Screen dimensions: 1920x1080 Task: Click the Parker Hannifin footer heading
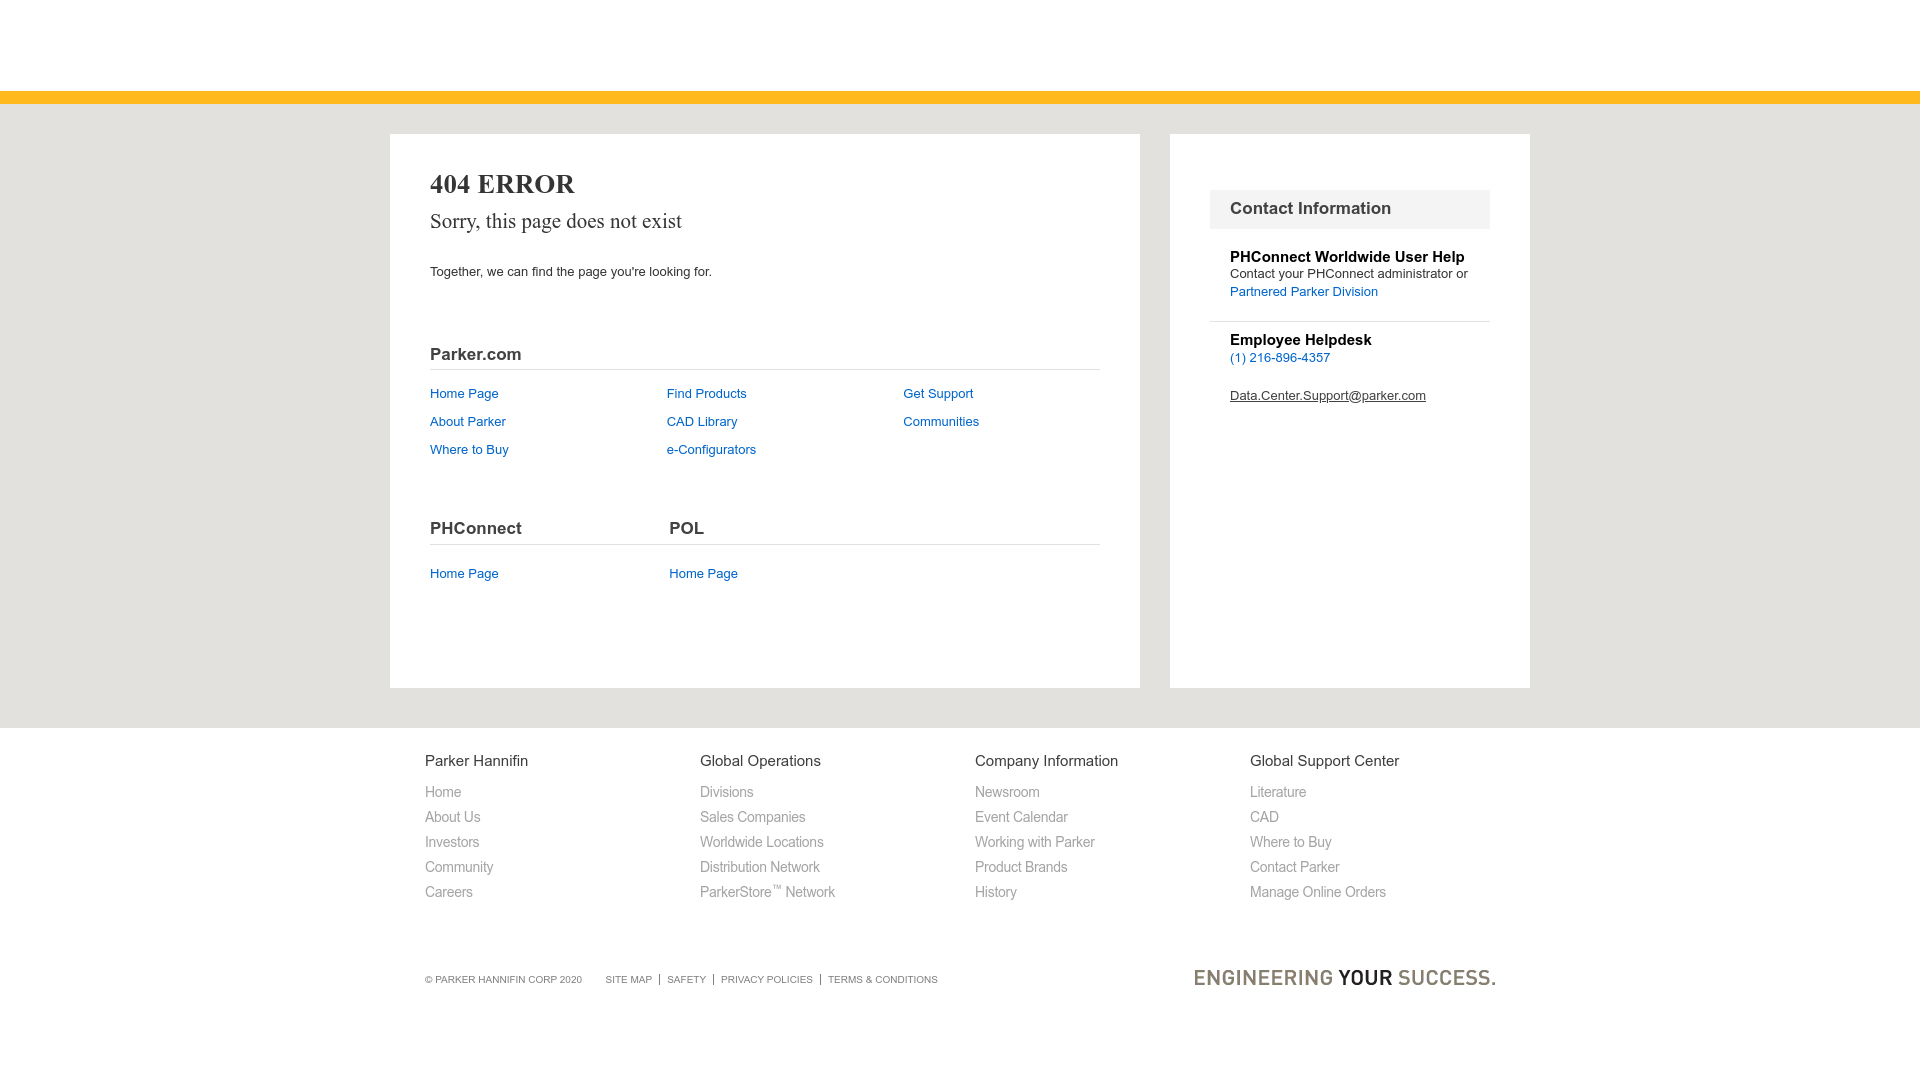tap(477, 761)
